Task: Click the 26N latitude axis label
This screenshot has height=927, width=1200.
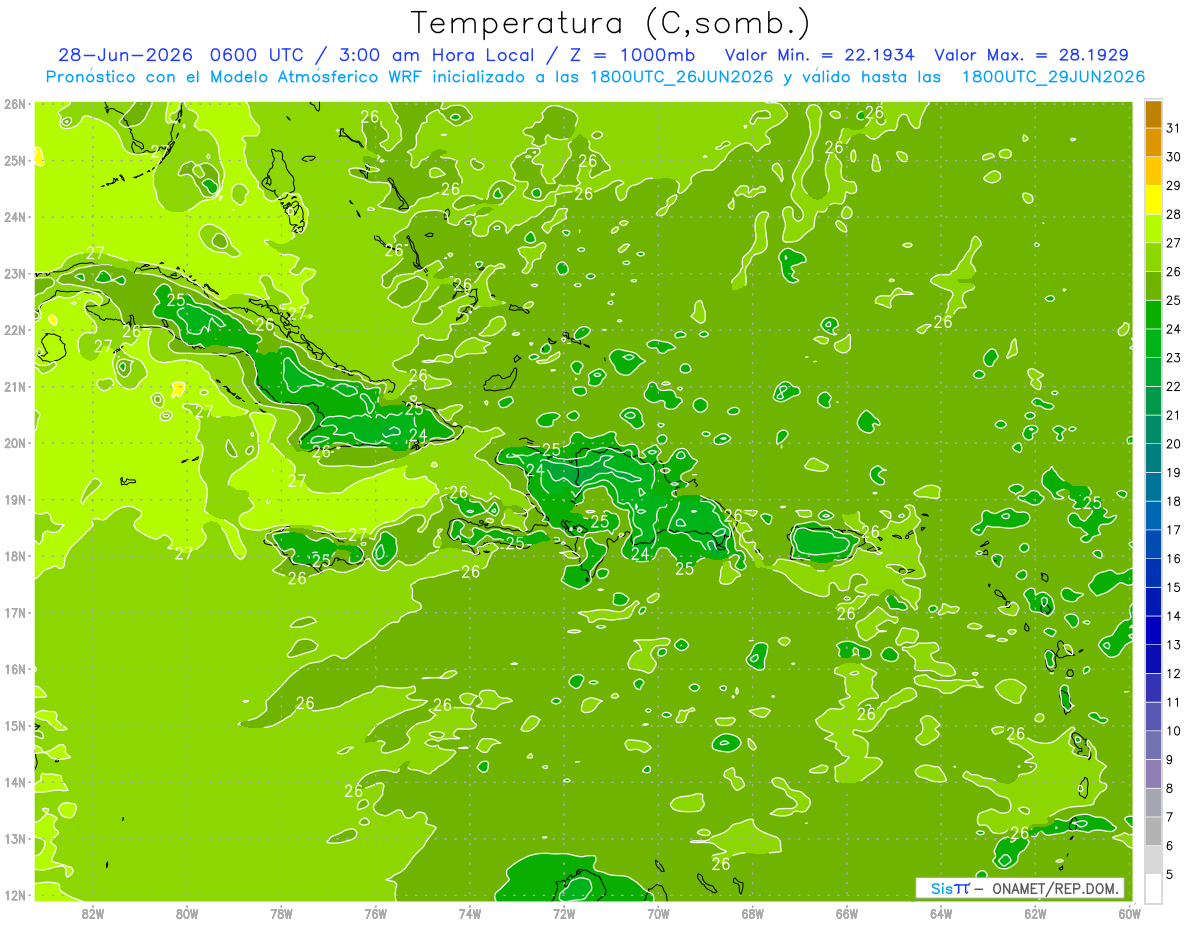Action: (14, 104)
